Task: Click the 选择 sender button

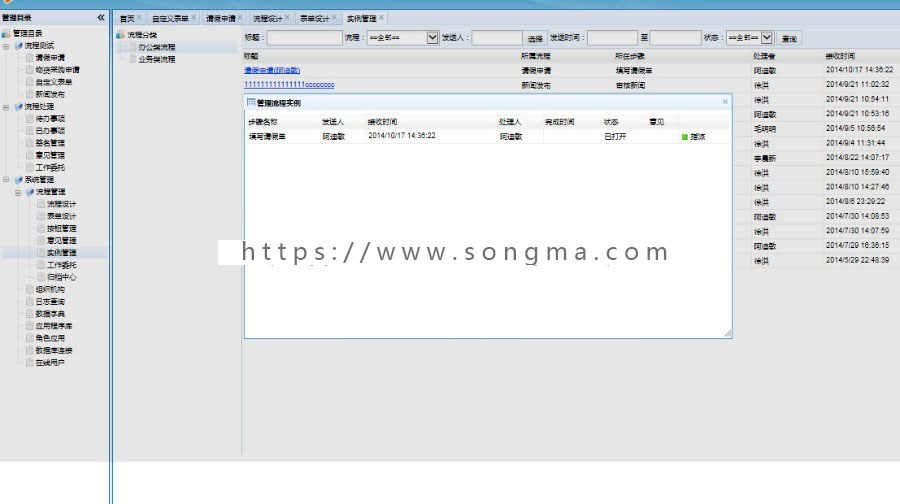Action: click(x=535, y=38)
